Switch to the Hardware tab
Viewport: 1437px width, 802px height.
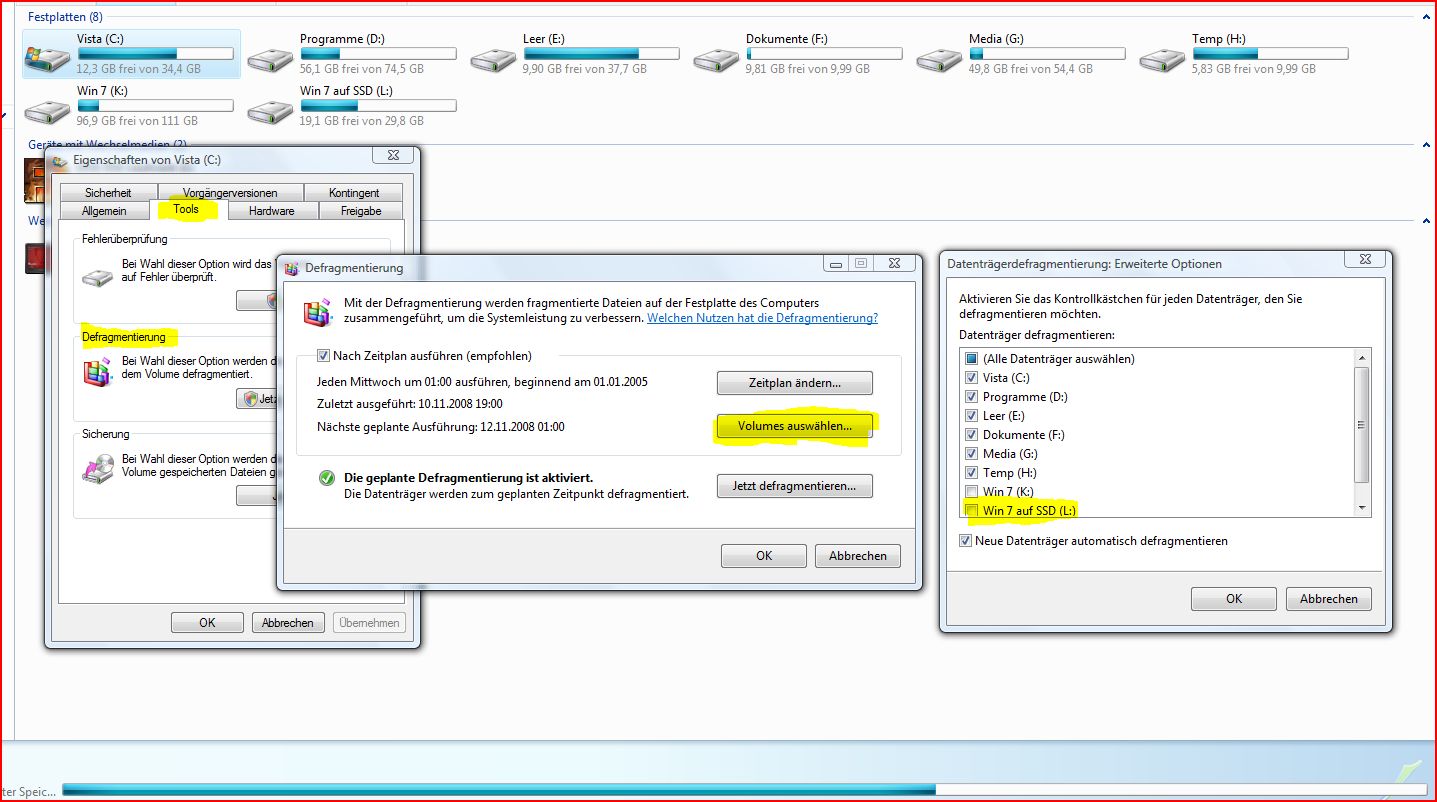tap(272, 211)
